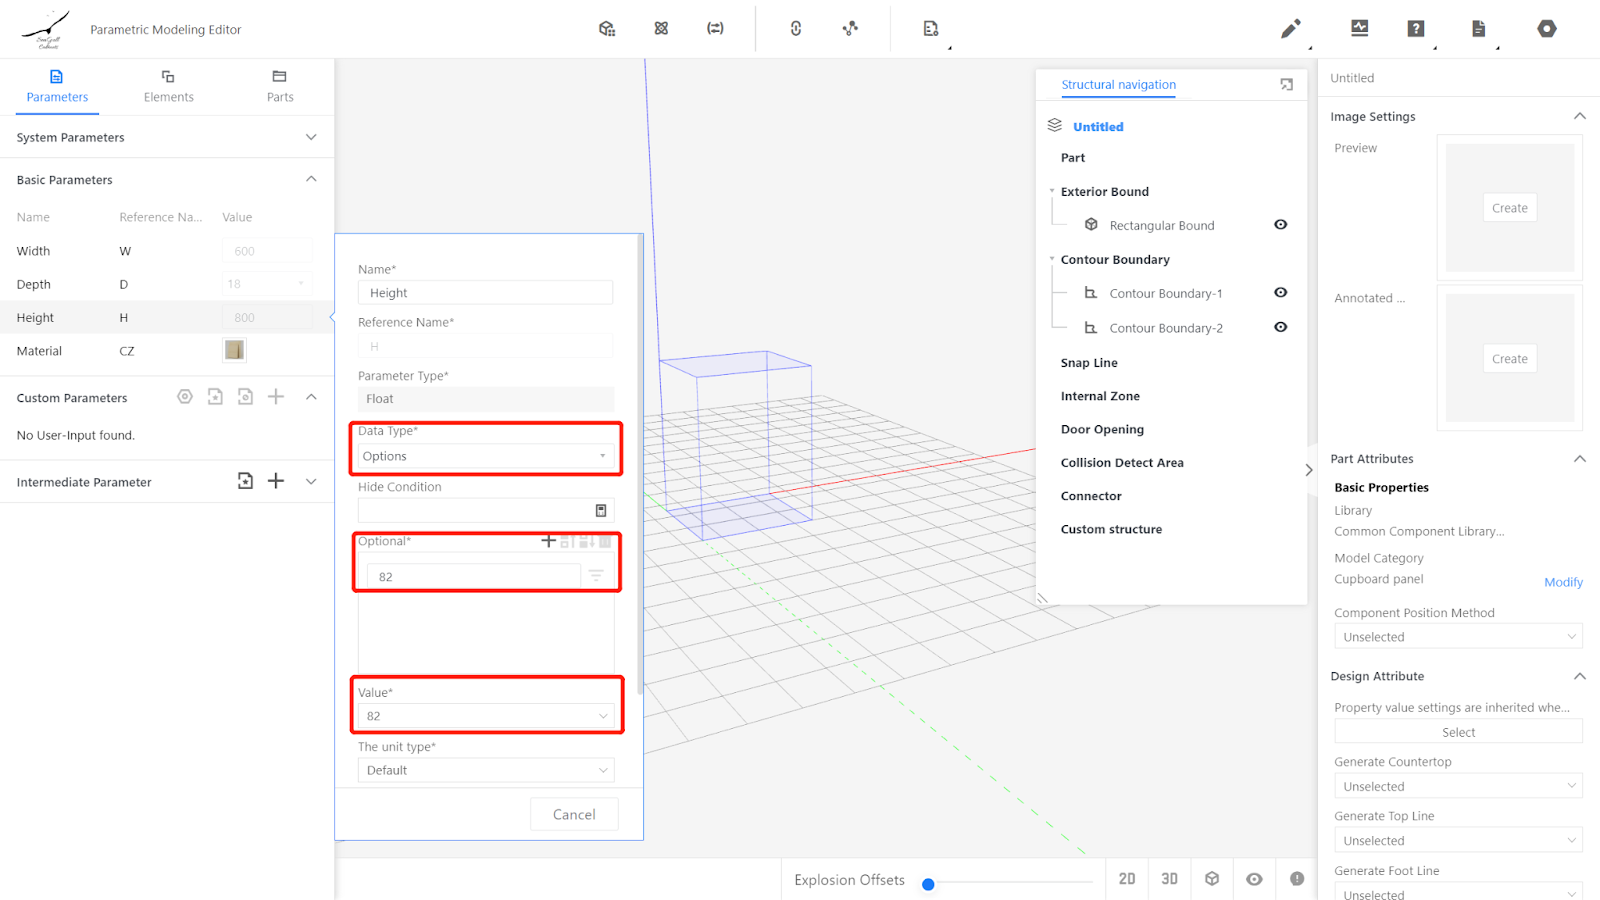Switch to the Elements tab

coord(168,86)
